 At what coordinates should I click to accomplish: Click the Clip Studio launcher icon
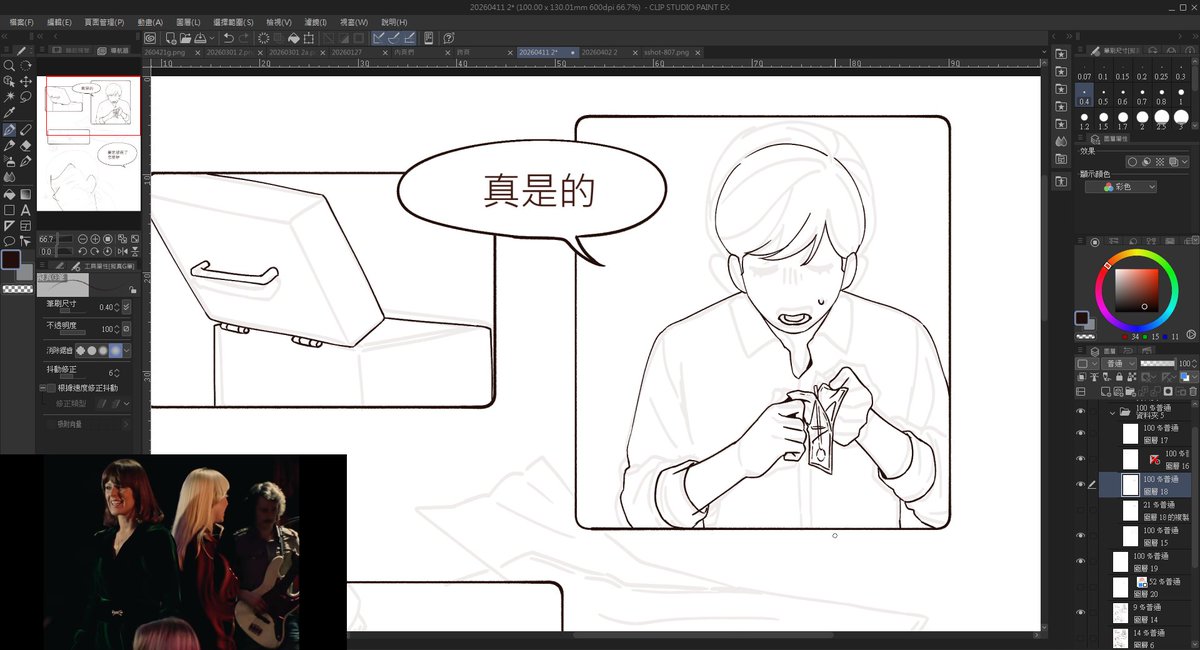(x=150, y=38)
